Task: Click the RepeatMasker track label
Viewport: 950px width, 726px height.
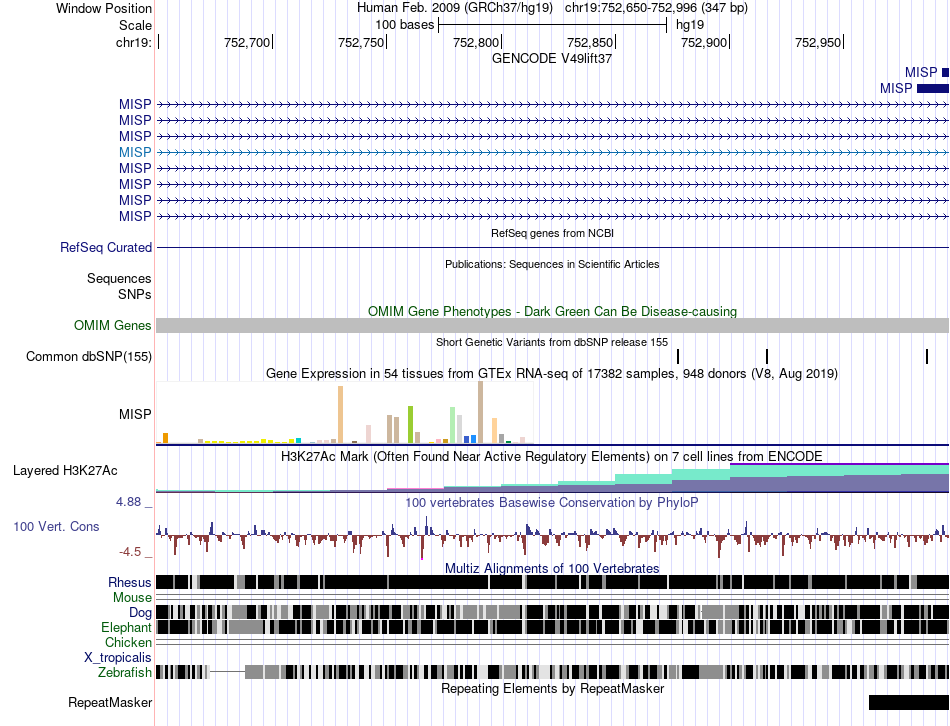Action: (x=110, y=703)
